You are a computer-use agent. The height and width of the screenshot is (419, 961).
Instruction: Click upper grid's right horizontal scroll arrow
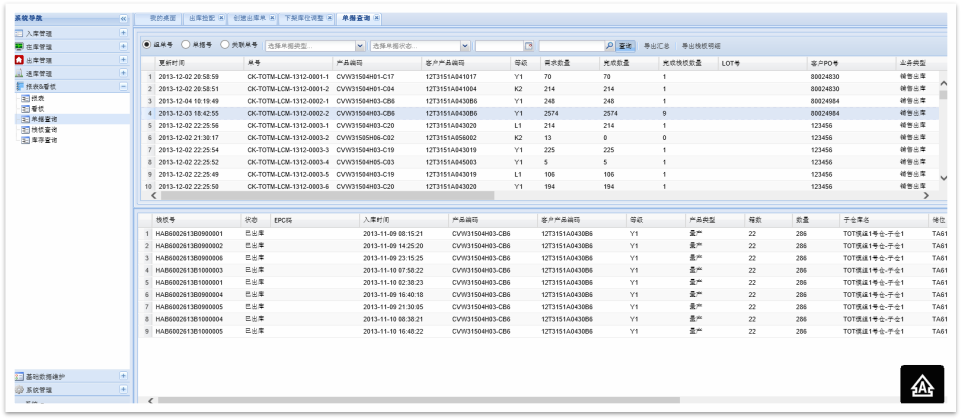pyautogui.click(x=926, y=195)
